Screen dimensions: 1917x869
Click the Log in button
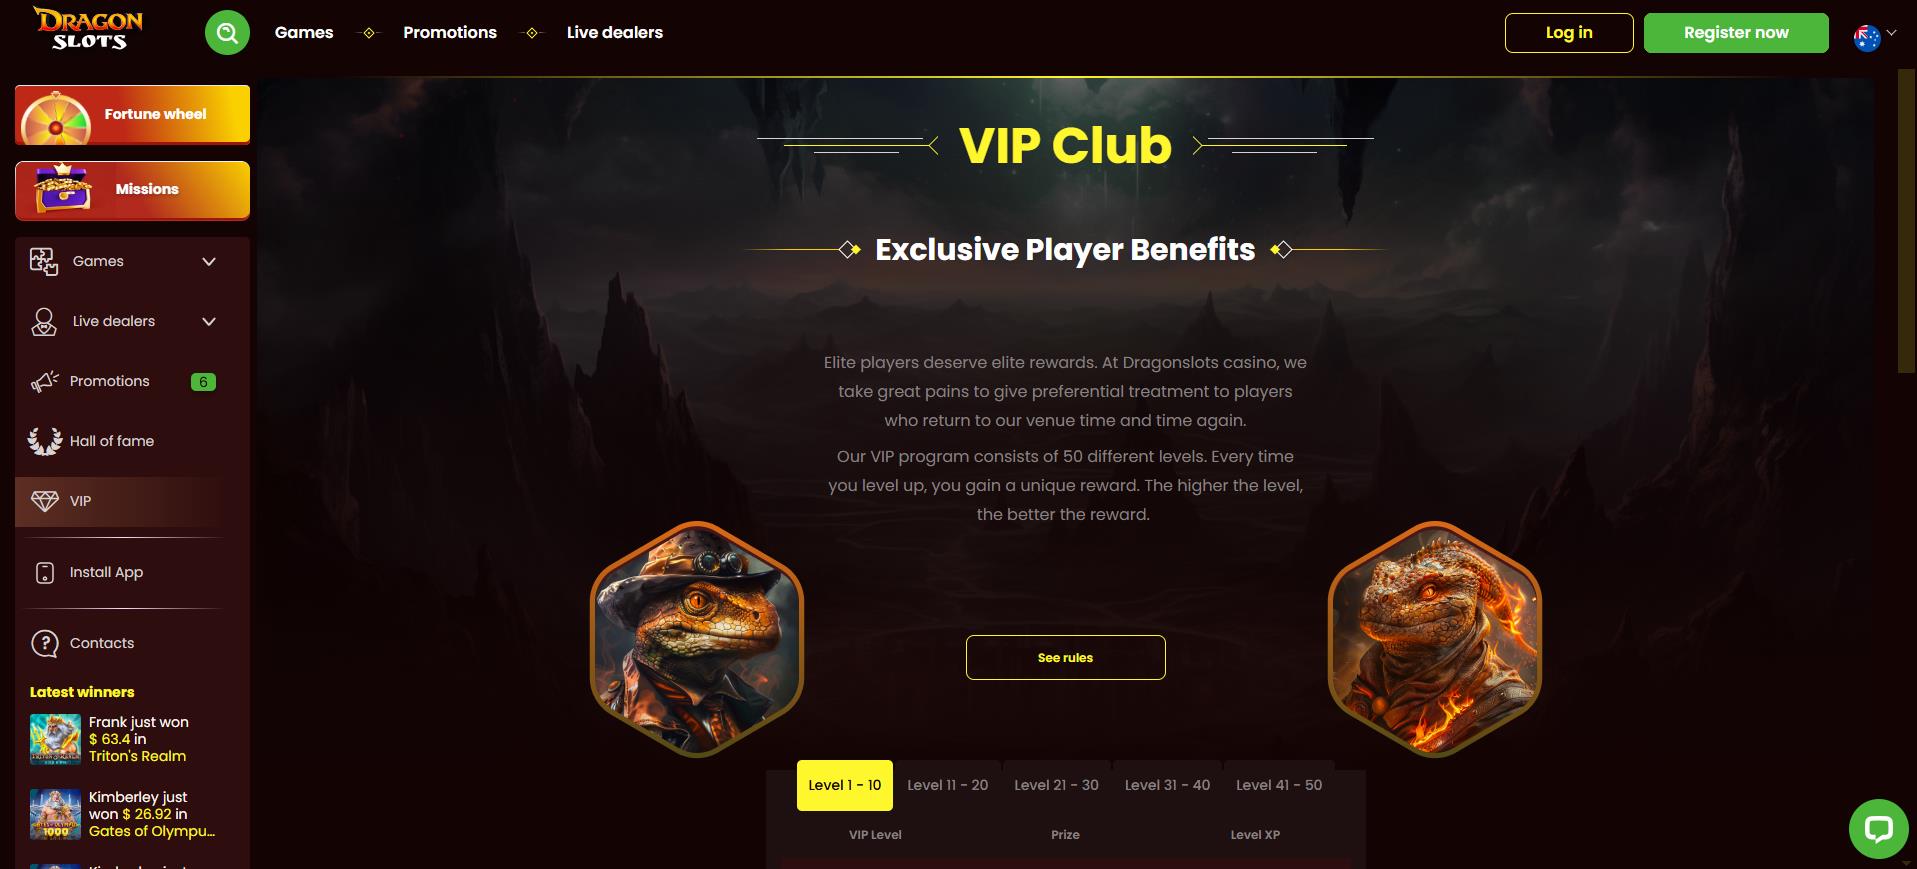pyautogui.click(x=1569, y=33)
